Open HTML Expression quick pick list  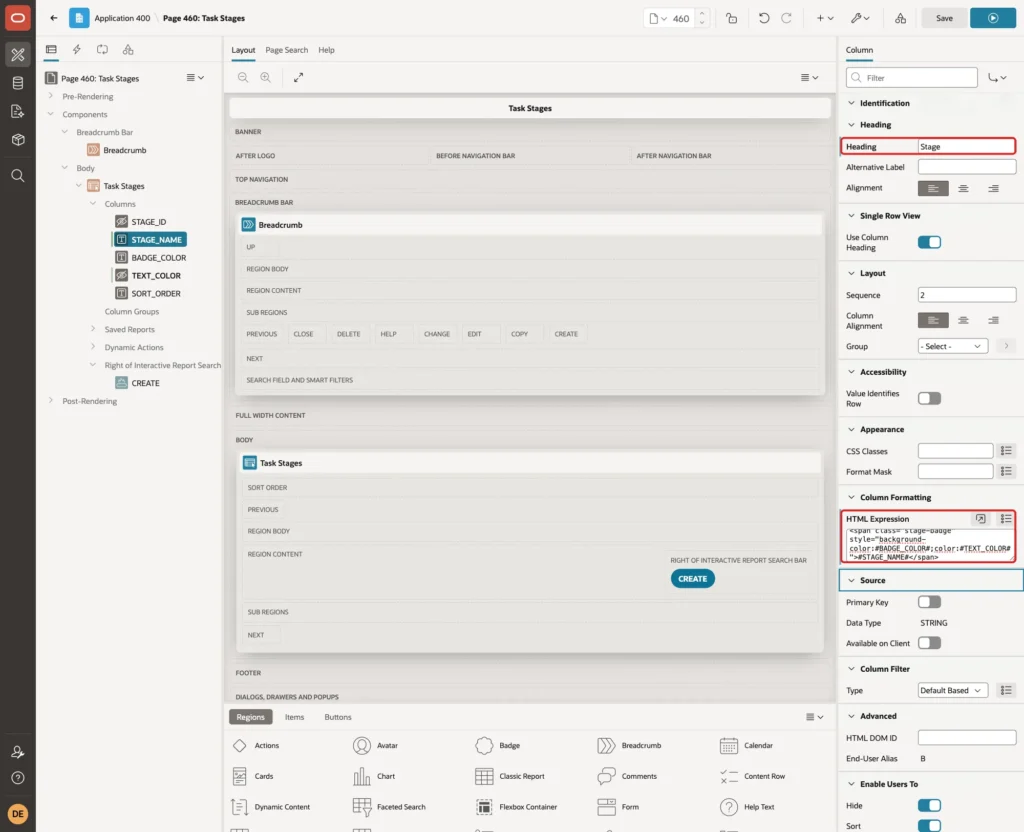[1006, 519]
